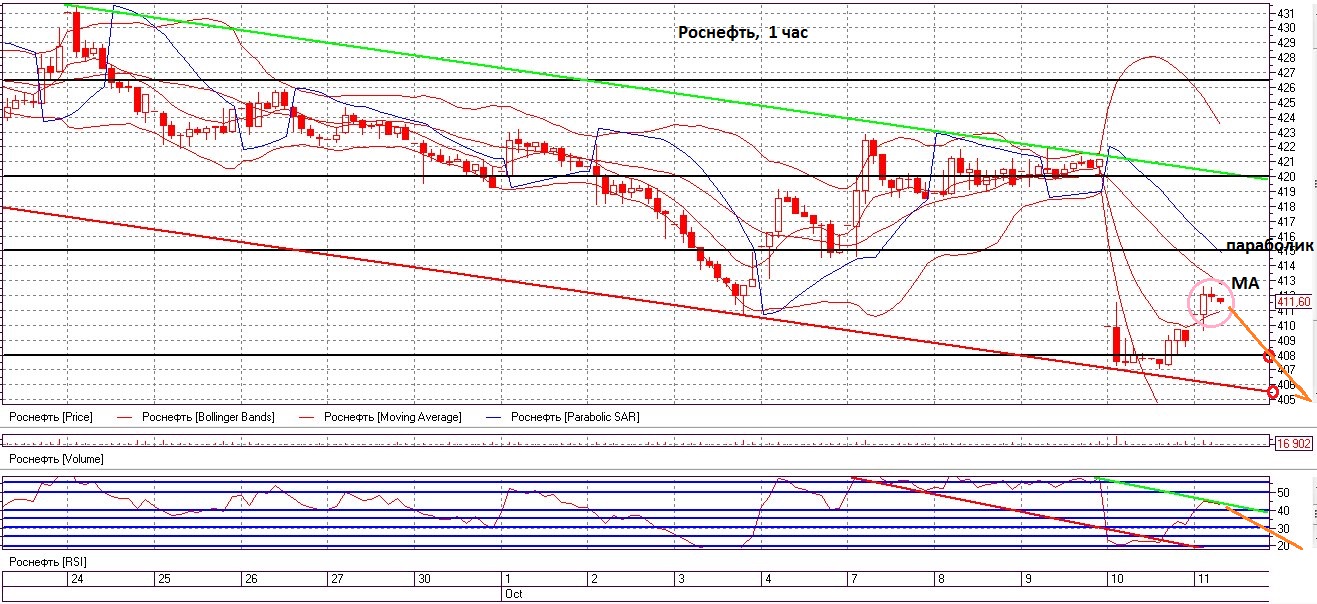Viewport: 1317px width, 604px height.
Task: Click the RSI axis label 50
Action: pyautogui.click(x=1283, y=493)
